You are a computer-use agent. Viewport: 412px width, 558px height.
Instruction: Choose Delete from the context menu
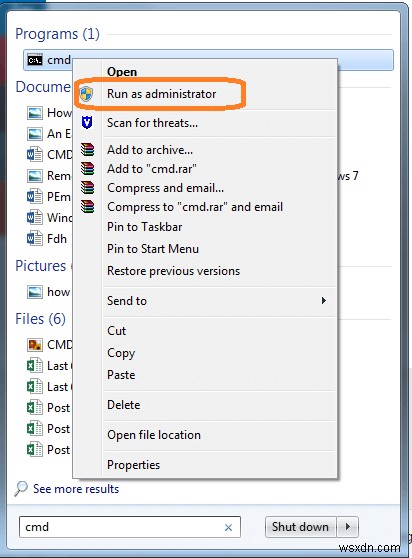[123, 405]
